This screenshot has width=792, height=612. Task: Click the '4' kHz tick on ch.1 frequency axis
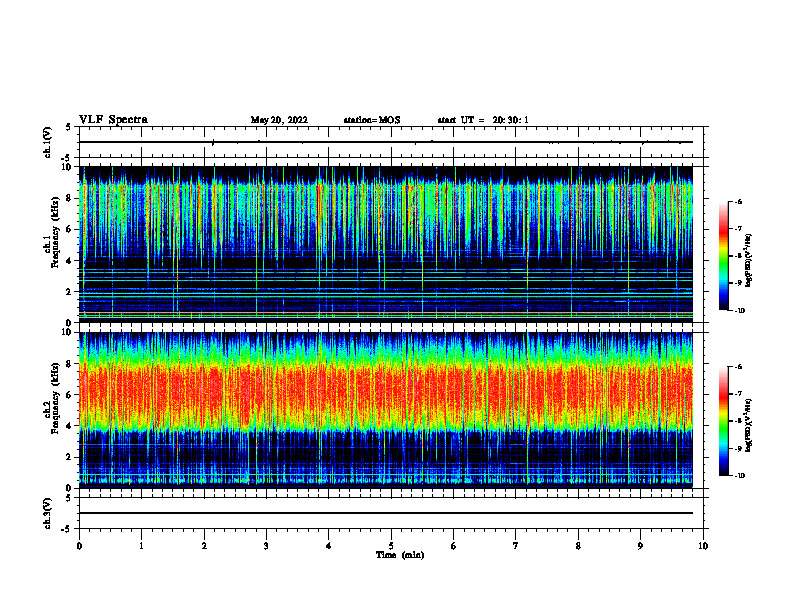point(70,261)
